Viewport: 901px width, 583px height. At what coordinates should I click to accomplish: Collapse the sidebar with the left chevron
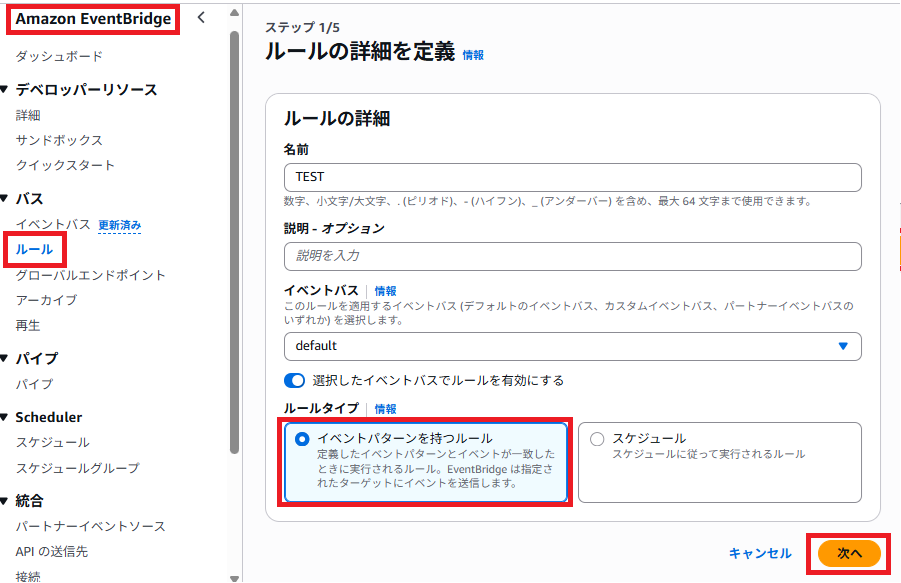pyautogui.click(x=201, y=17)
